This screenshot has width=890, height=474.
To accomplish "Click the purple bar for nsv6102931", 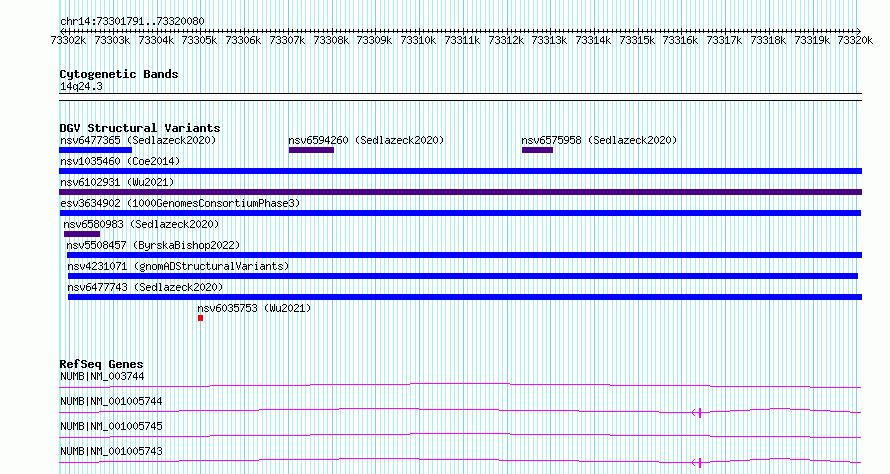I will click(x=460, y=192).
